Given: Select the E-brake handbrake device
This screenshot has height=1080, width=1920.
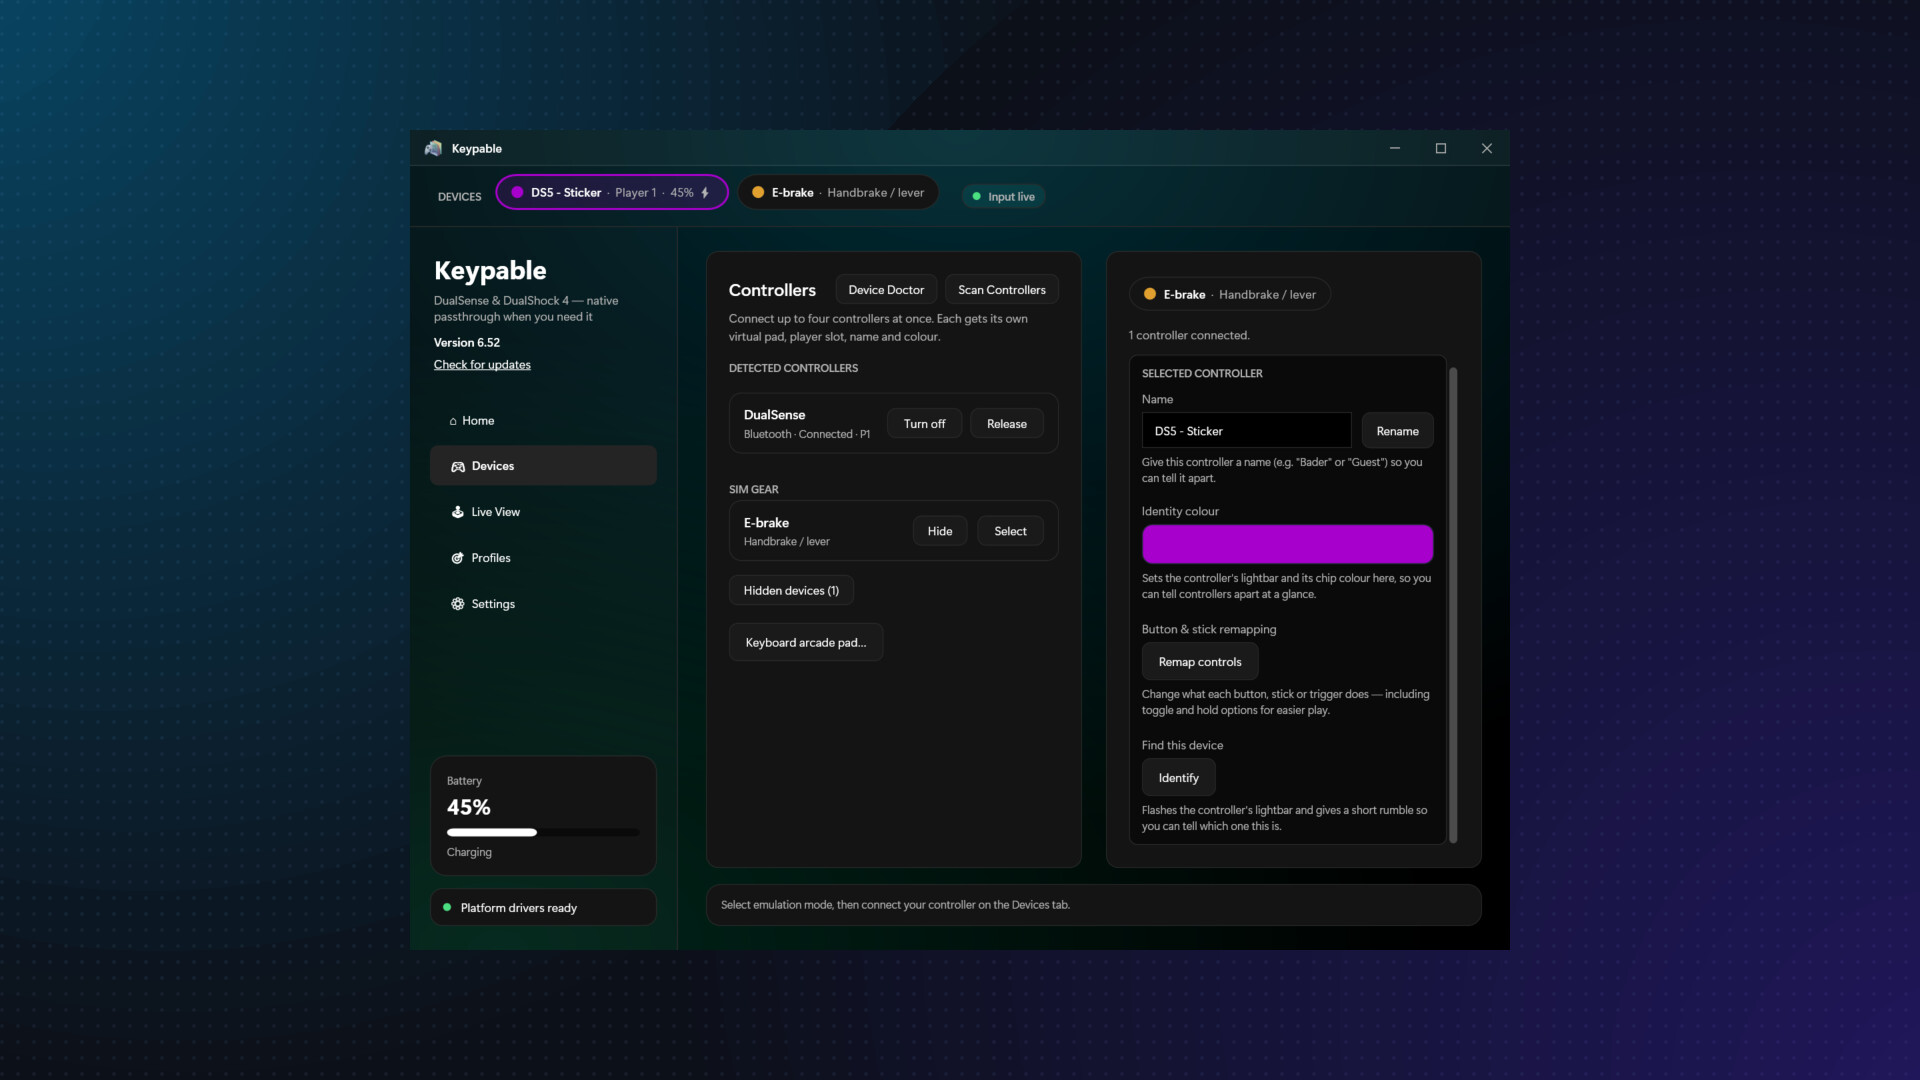Looking at the screenshot, I should point(1010,531).
